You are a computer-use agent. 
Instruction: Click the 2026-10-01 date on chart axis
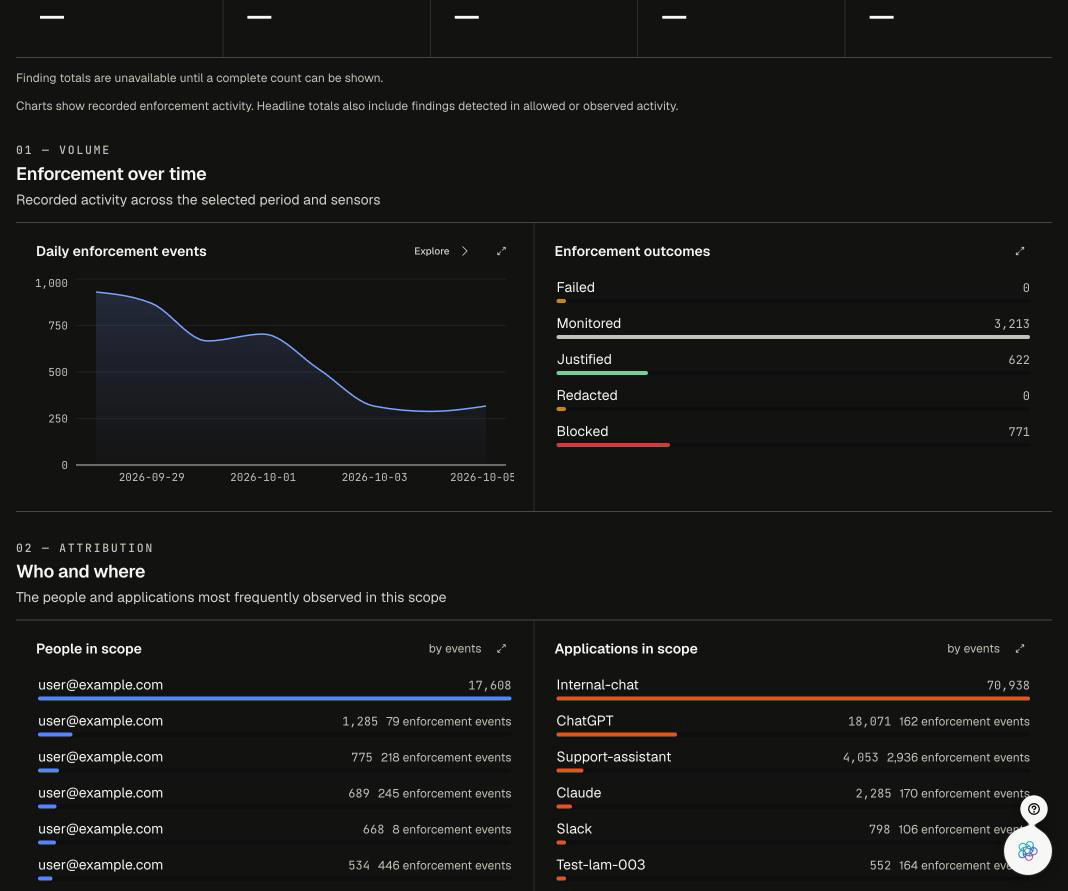point(263,478)
